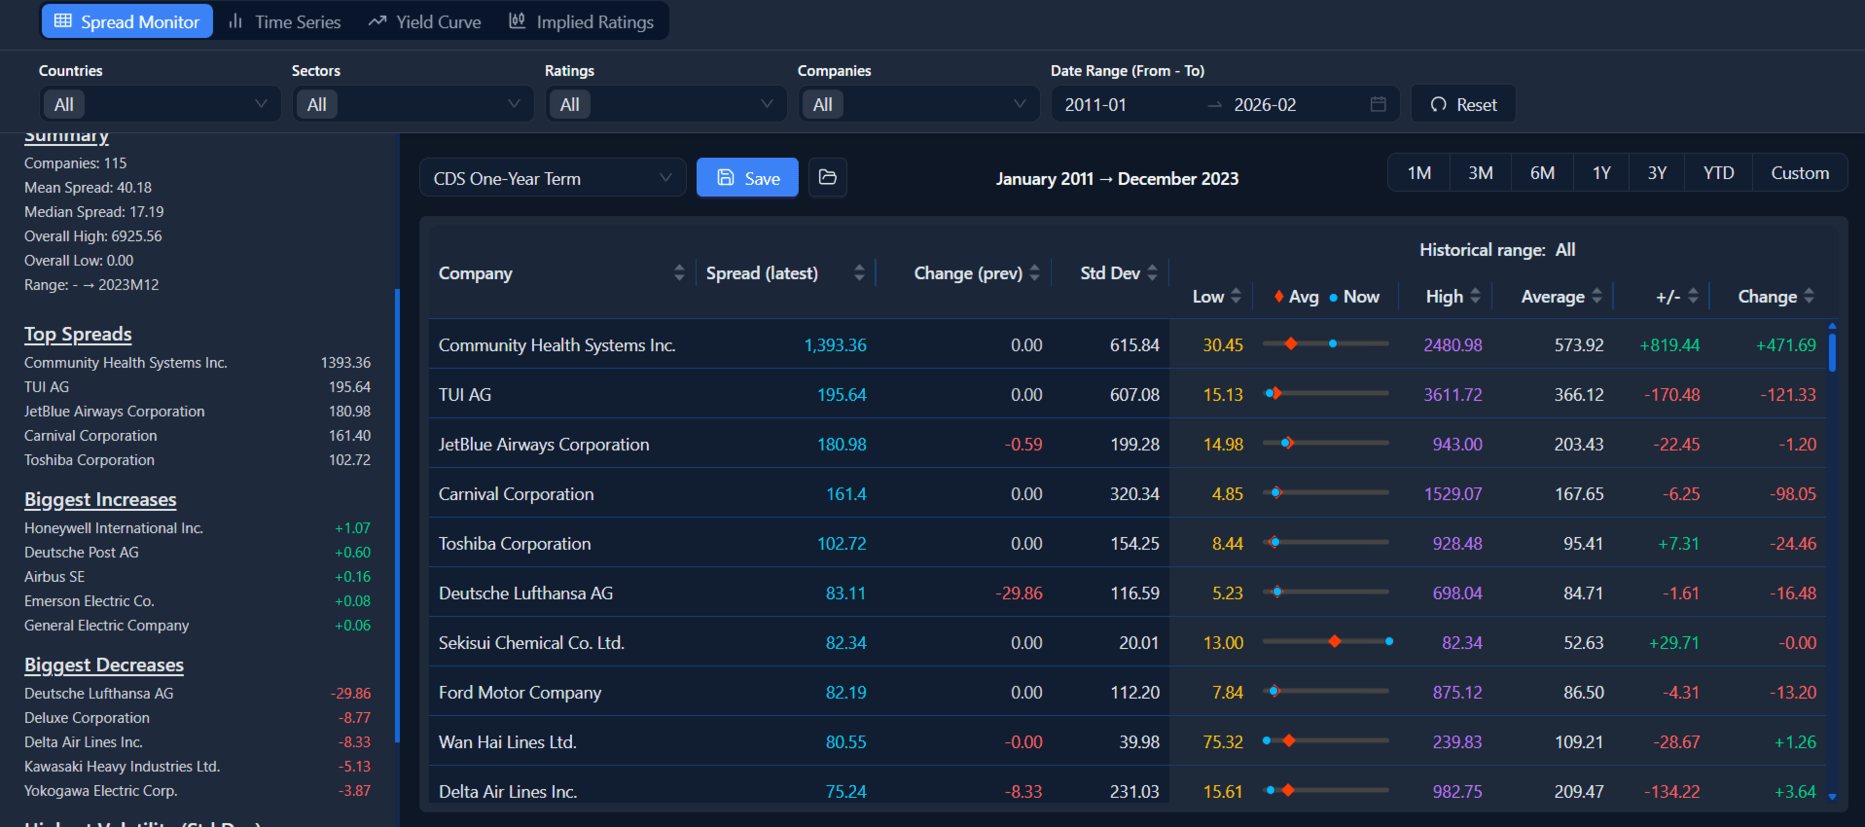Select JetBlue Airways Corporation table row
1865x827 pixels.
[1127, 444]
